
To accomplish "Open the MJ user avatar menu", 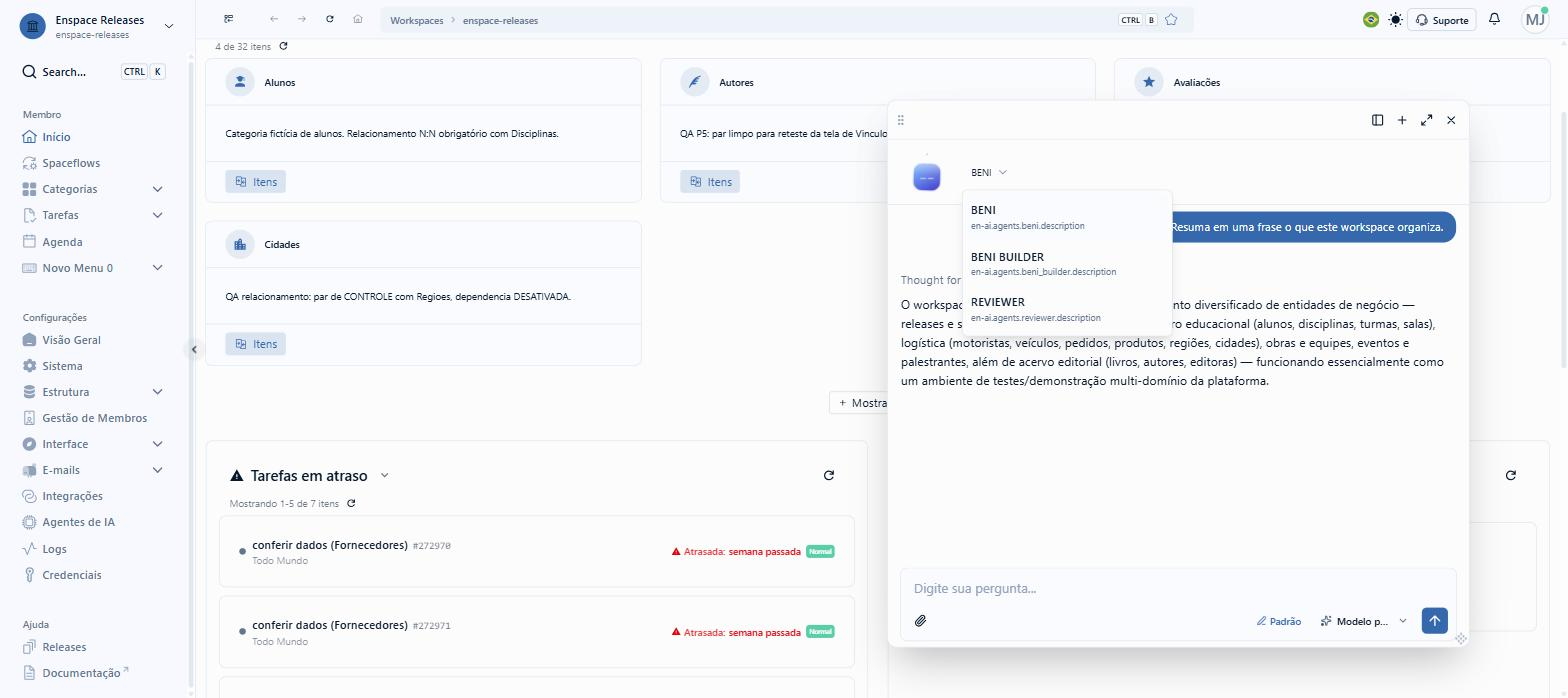I will 1535,19.
